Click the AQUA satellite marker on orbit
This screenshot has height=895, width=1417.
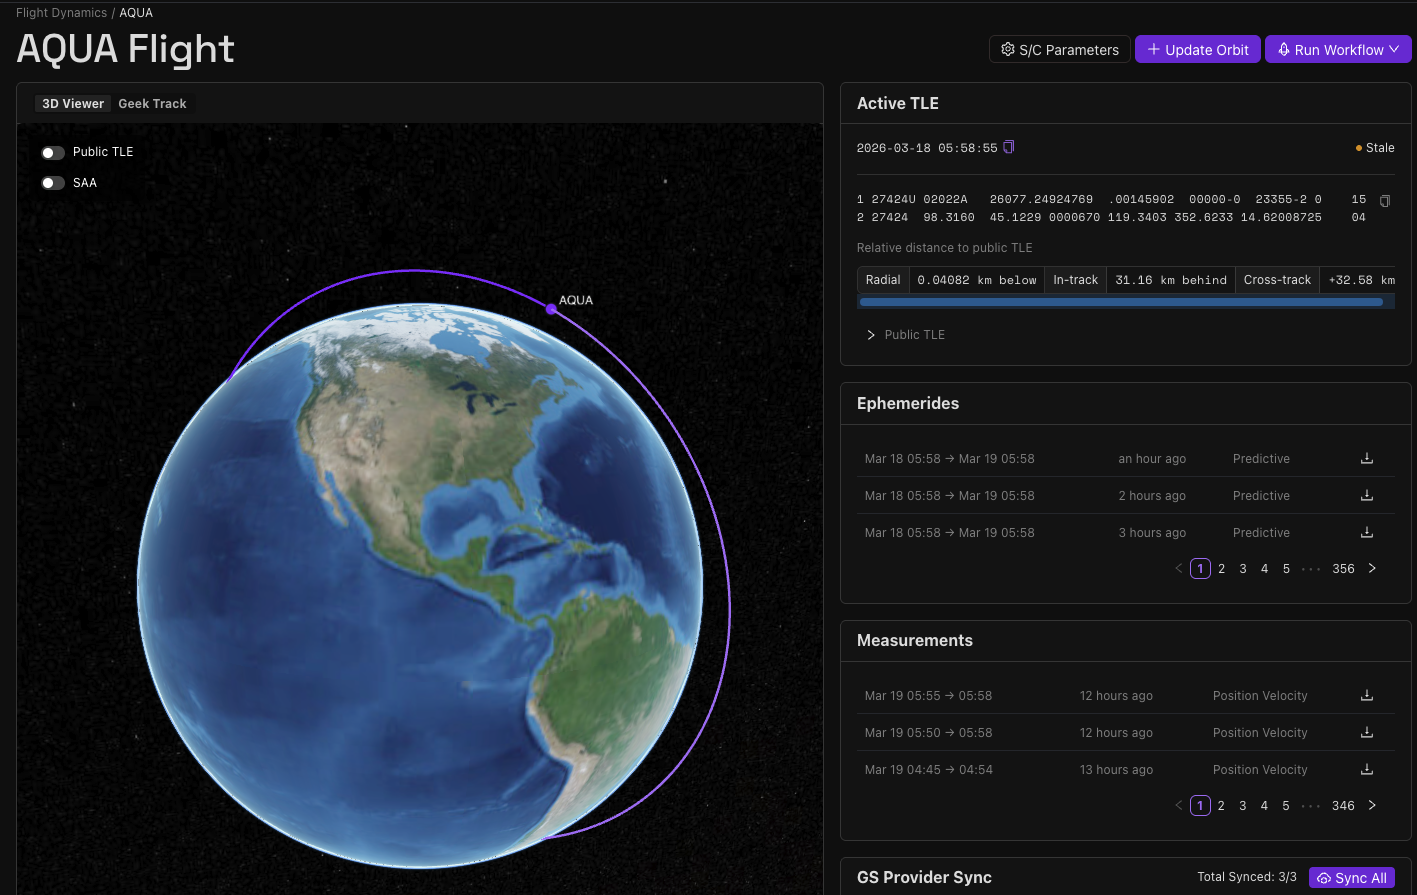[551, 309]
